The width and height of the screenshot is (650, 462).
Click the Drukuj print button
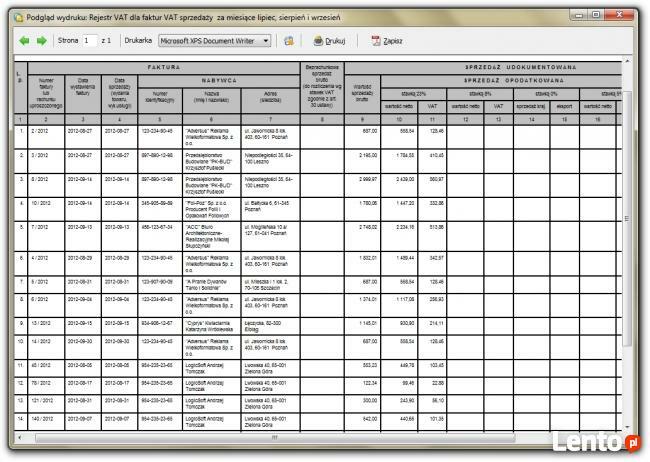point(329,41)
